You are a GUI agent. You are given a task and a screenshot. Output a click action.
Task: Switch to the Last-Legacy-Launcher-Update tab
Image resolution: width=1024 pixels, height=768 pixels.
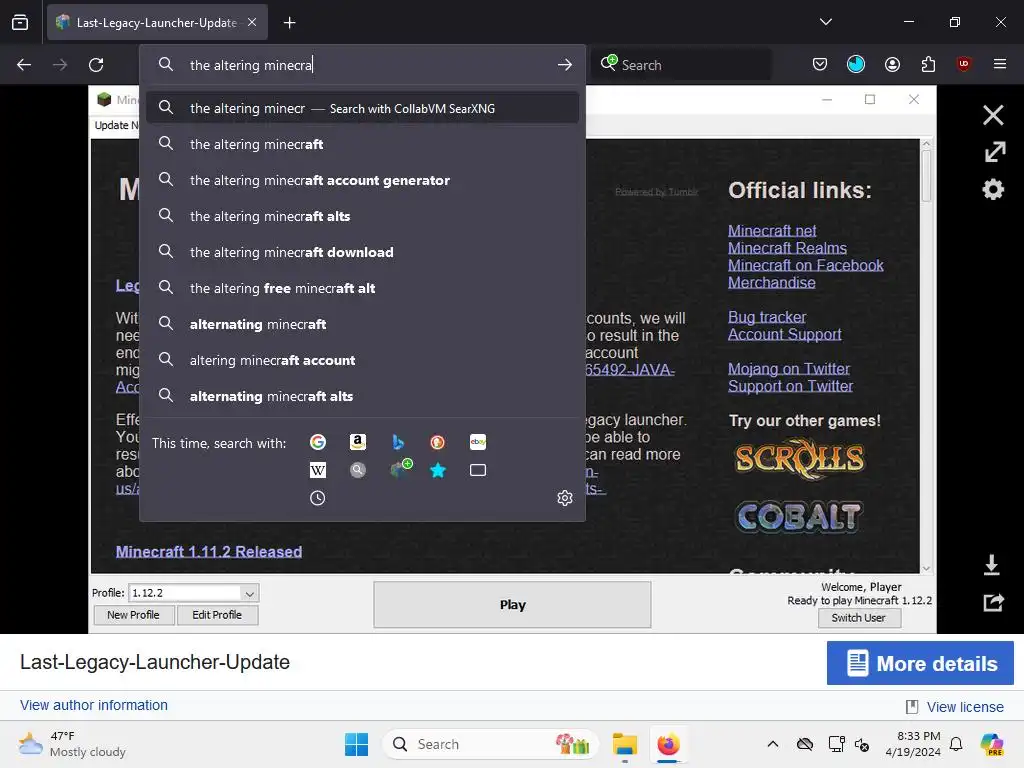(157, 23)
